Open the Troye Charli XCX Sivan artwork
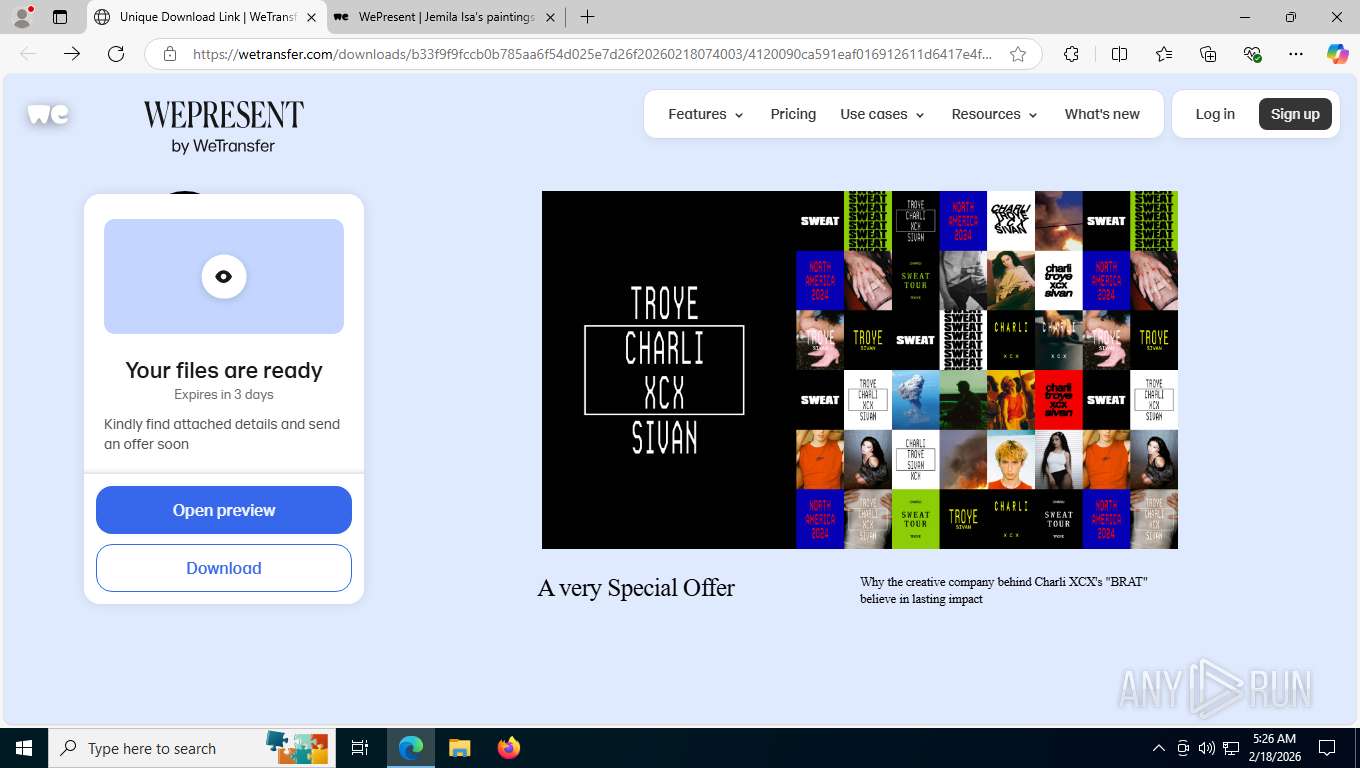1360x768 pixels. point(860,370)
